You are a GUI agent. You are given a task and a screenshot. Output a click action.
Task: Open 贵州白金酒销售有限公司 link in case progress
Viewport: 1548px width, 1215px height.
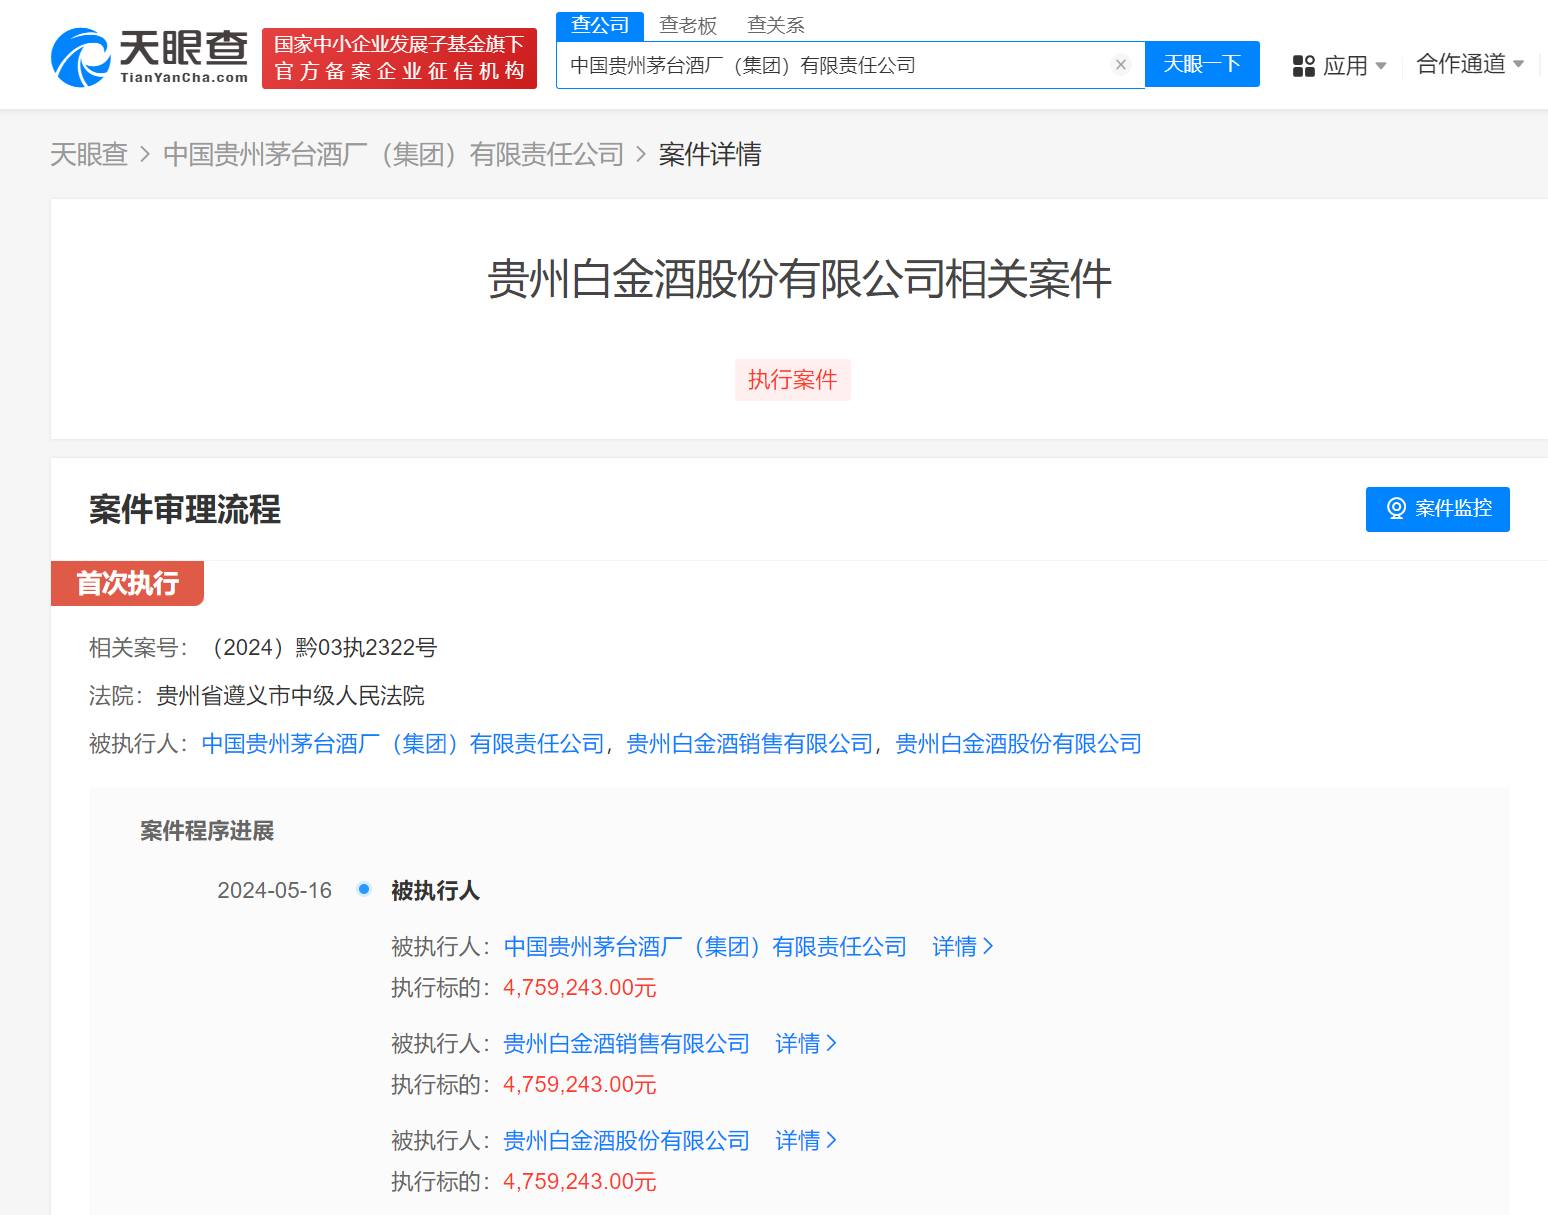pyautogui.click(x=626, y=1044)
